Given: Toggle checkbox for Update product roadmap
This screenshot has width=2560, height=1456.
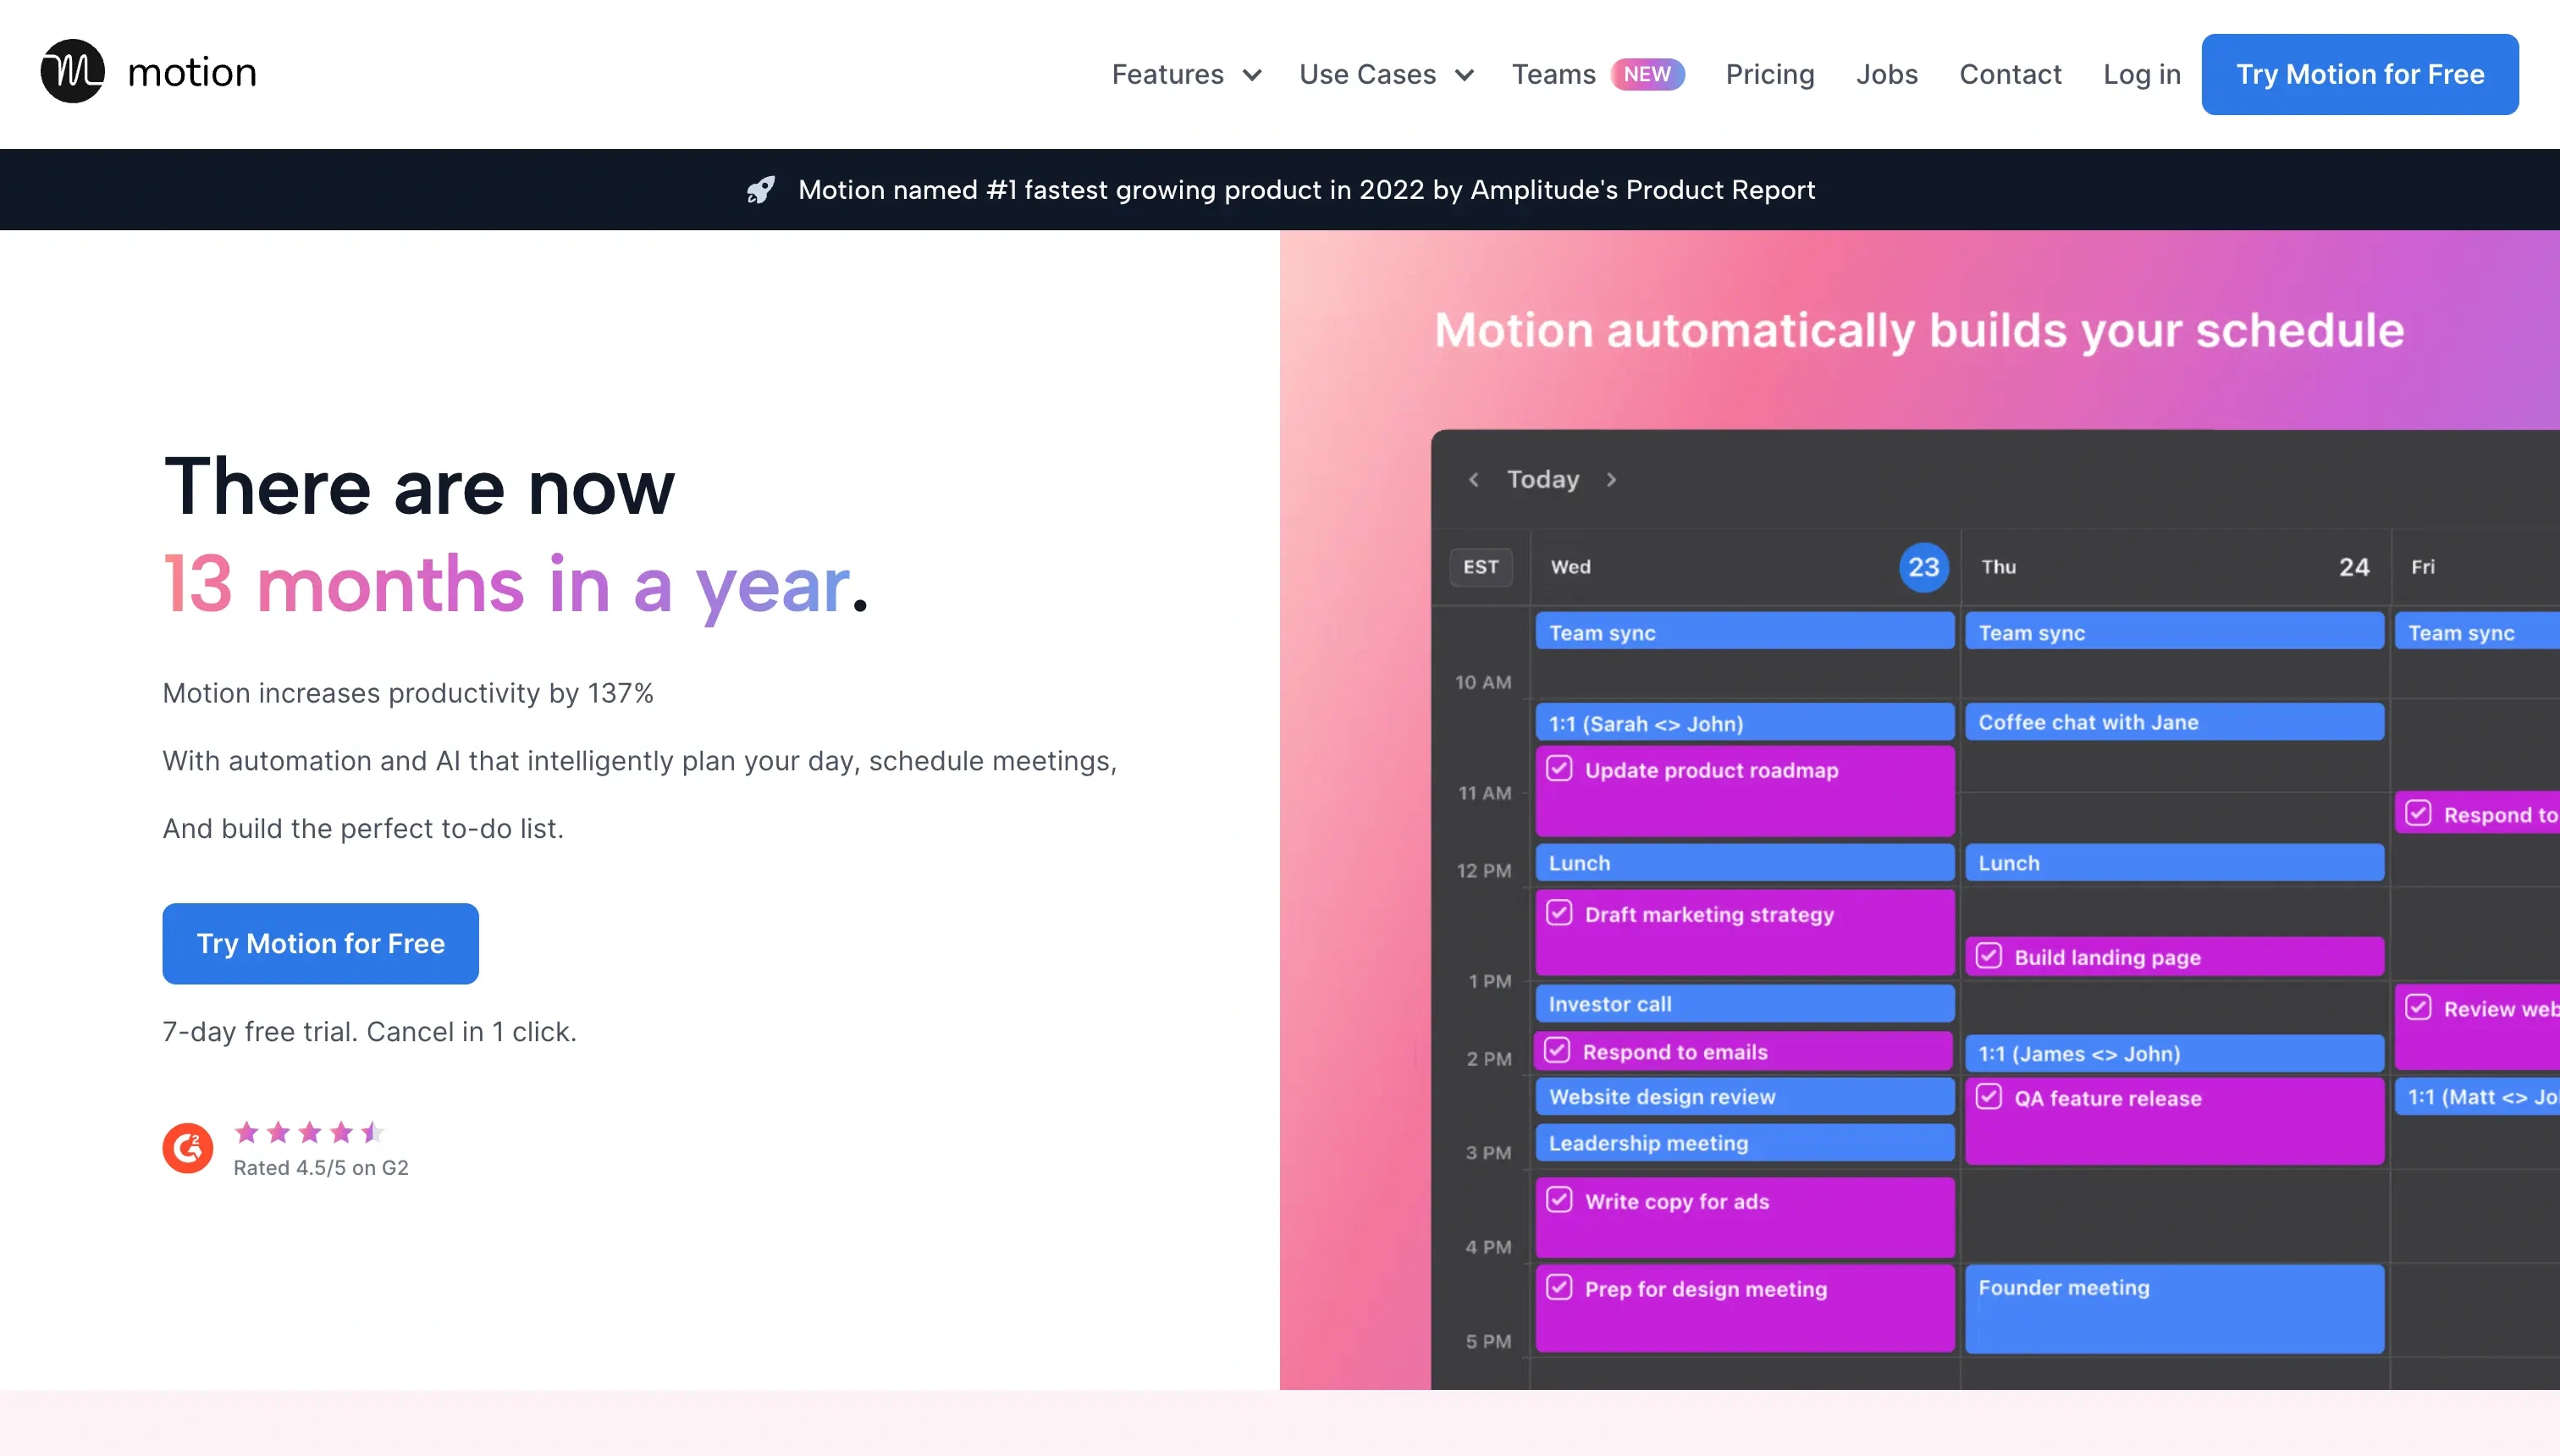Looking at the screenshot, I should [1558, 769].
